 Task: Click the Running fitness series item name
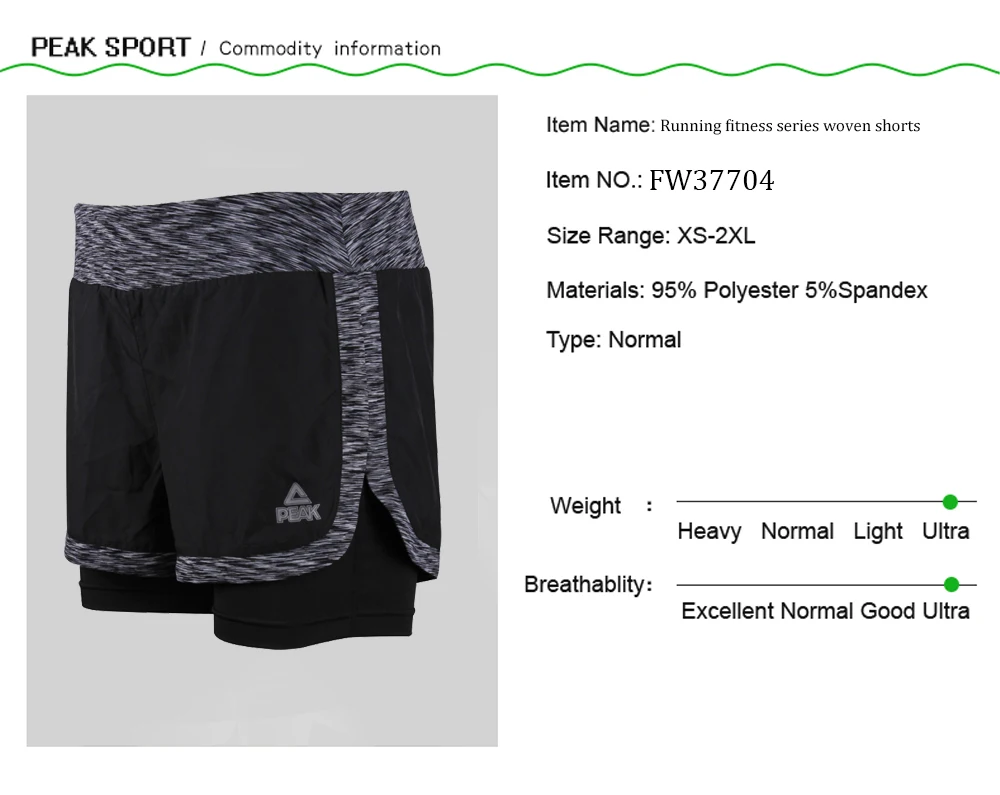pos(790,126)
